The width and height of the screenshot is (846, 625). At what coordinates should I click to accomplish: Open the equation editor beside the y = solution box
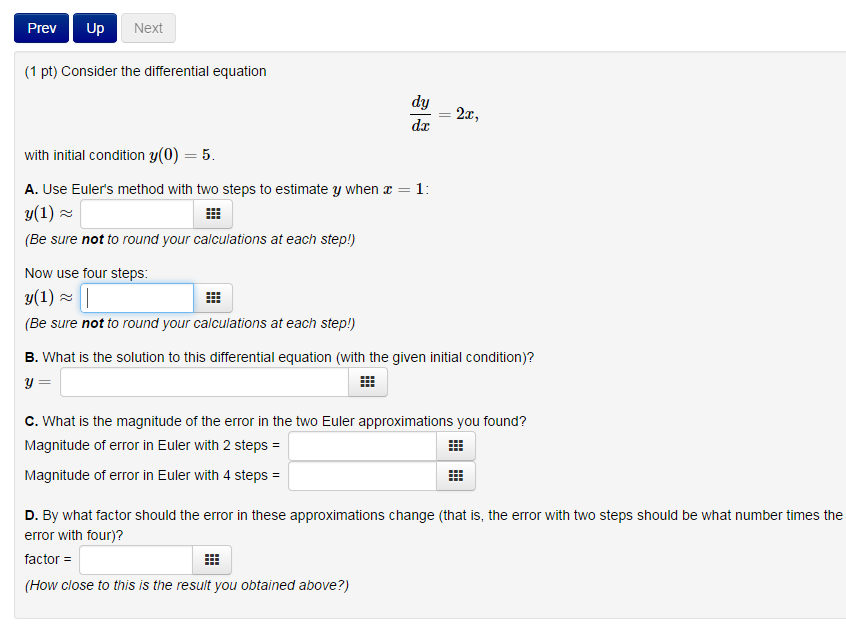tap(367, 381)
